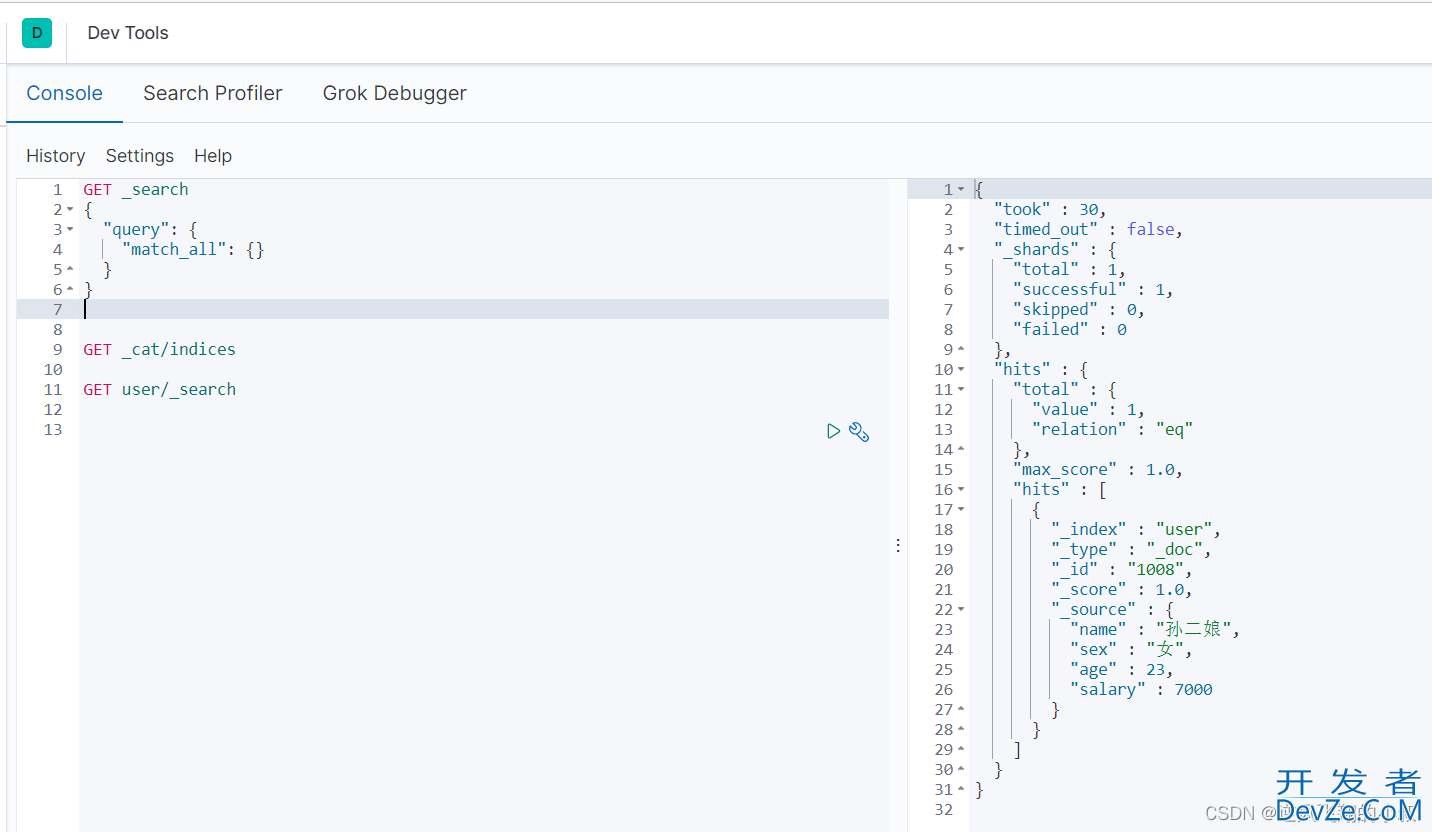This screenshot has width=1432, height=832.
Task: Open the History menu
Action: pyautogui.click(x=55, y=156)
